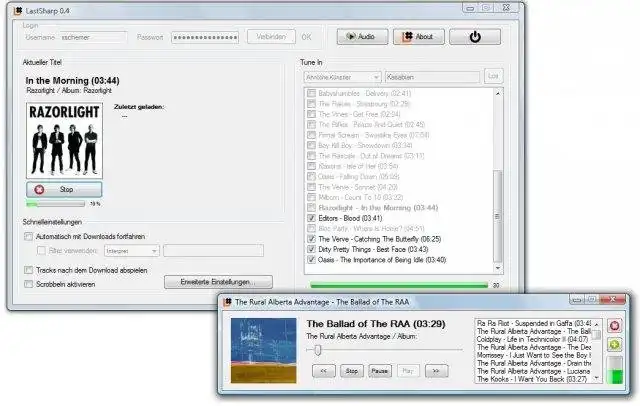Image resolution: width=640 pixels, height=406 pixels.
Task: Uncheck The Verve - Catching The Butterfly
Action: pyautogui.click(x=311, y=239)
